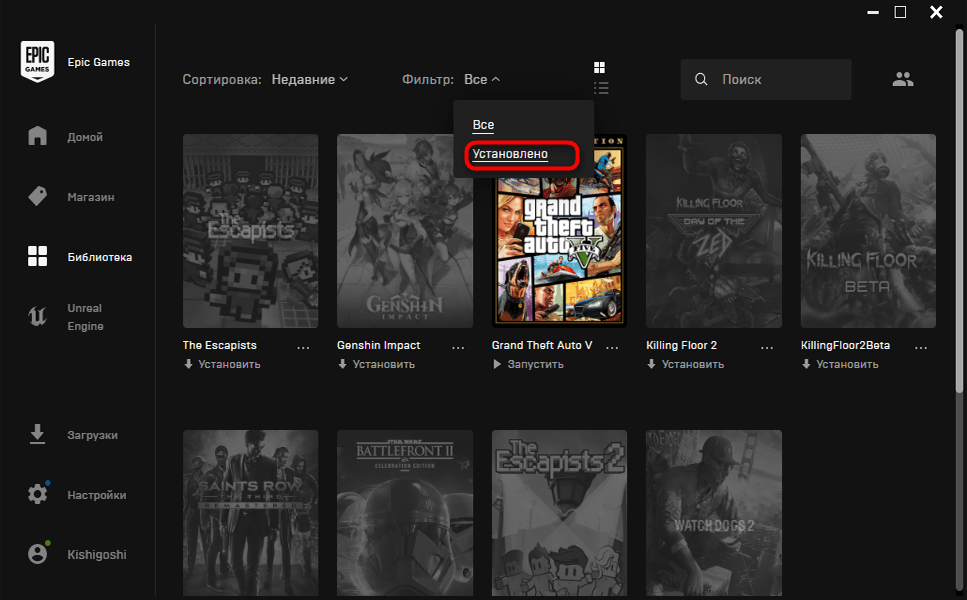Open Saints Row The Third cover thumbnail

250,514
